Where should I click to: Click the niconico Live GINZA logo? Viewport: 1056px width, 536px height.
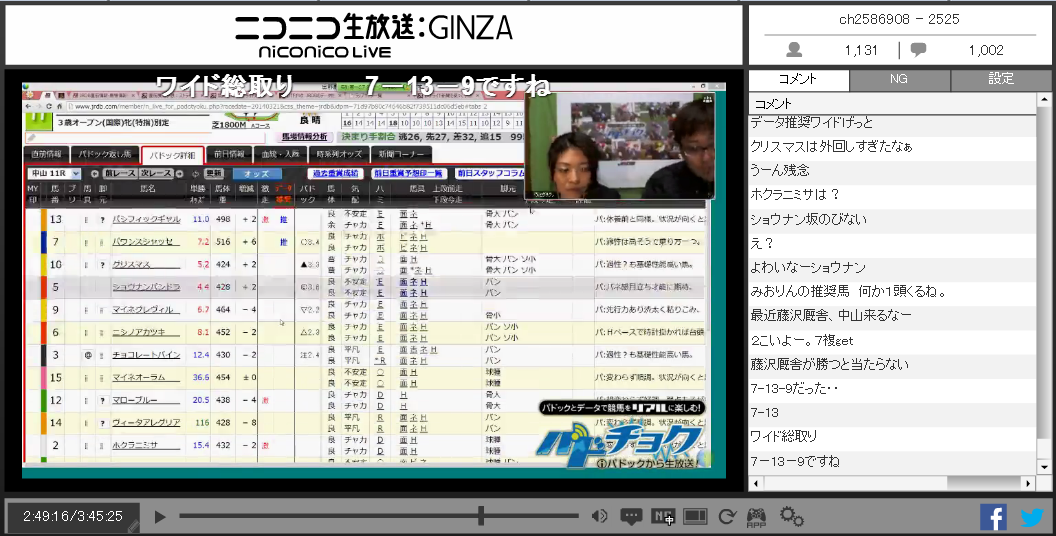(374, 36)
